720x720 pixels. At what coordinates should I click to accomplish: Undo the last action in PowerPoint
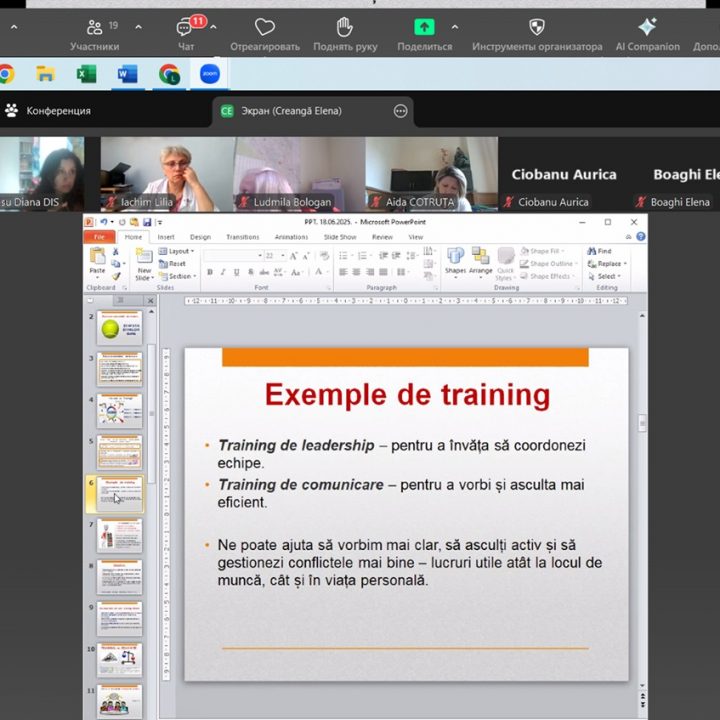[x=104, y=222]
